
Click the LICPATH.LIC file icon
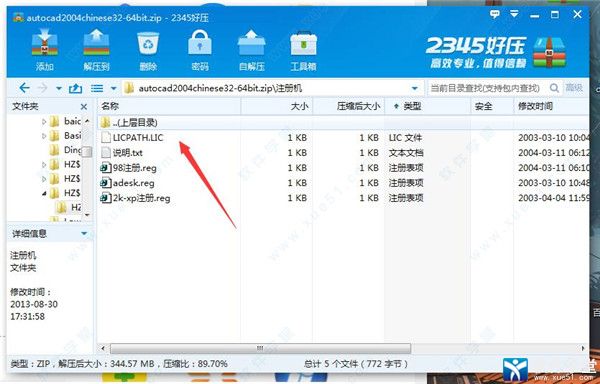pyautogui.click(x=105, y=138)
